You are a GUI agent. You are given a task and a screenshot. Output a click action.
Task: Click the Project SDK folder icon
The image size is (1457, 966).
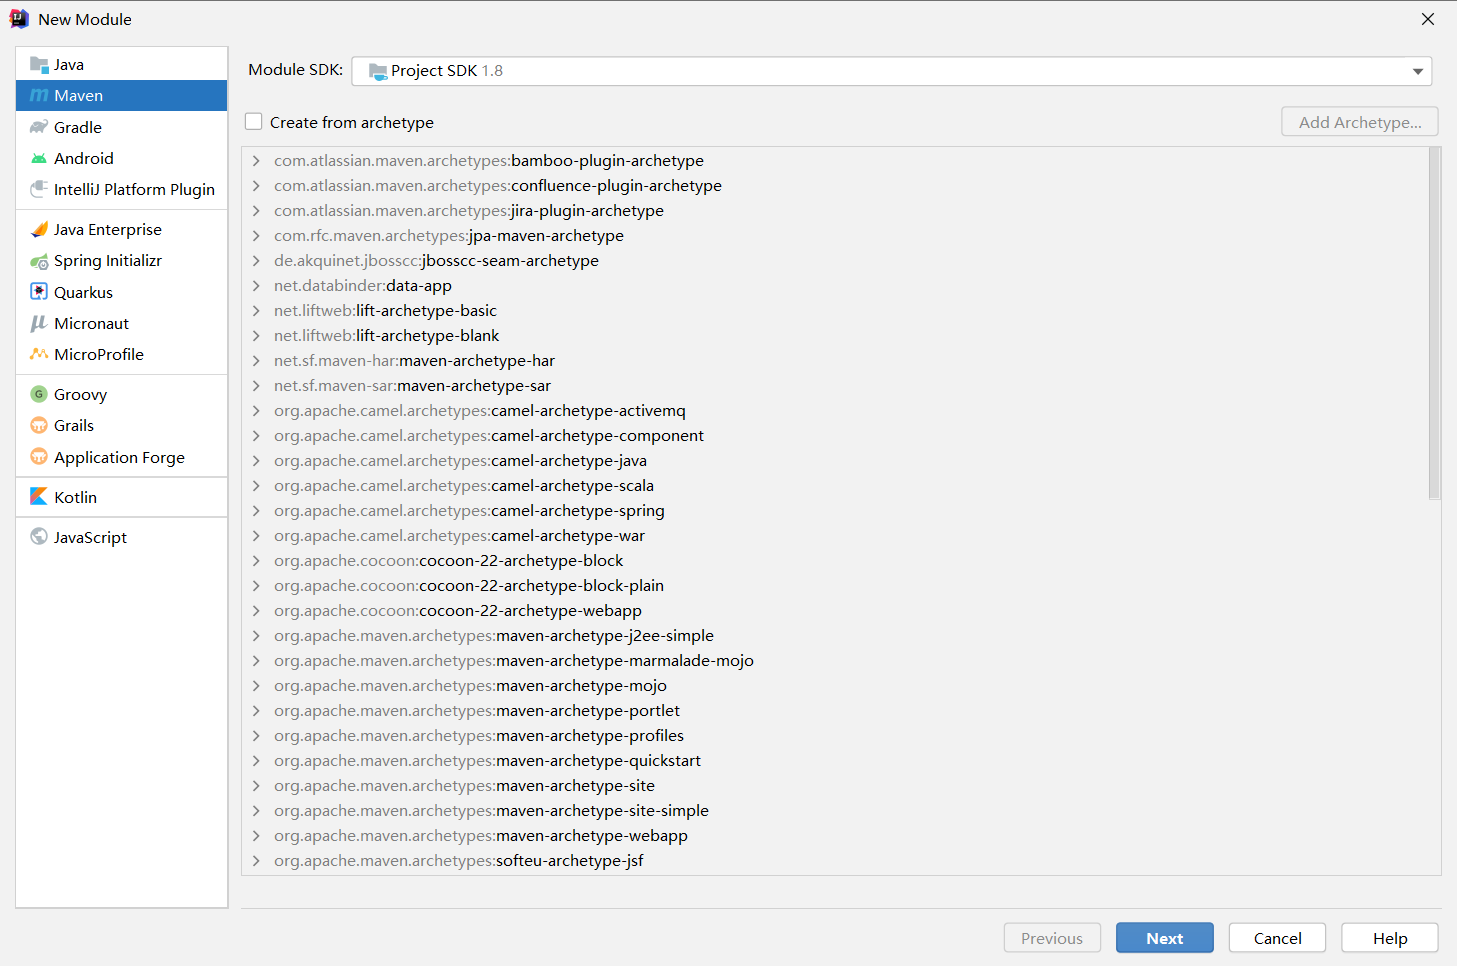coord(378,71)
